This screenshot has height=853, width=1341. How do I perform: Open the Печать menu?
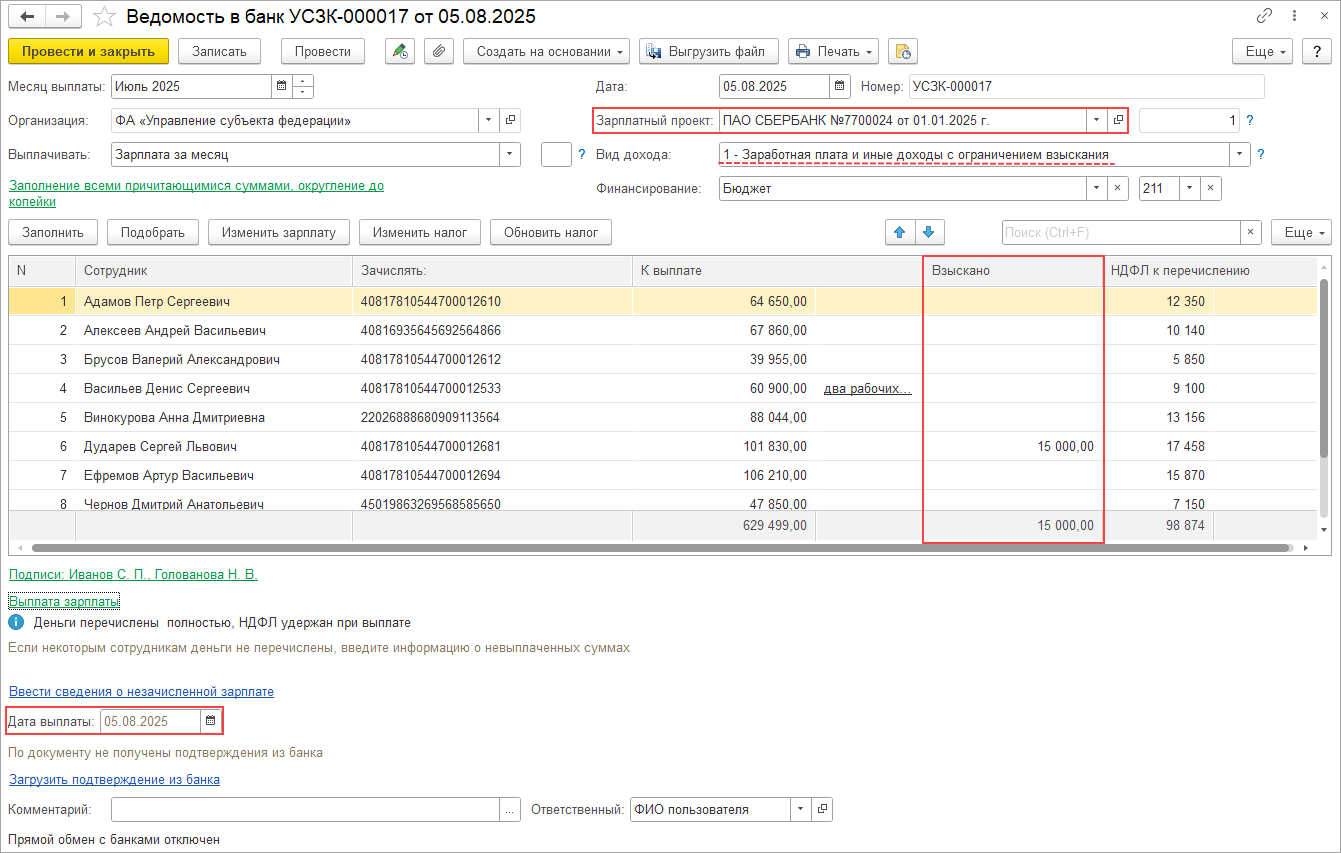point(833,51)
